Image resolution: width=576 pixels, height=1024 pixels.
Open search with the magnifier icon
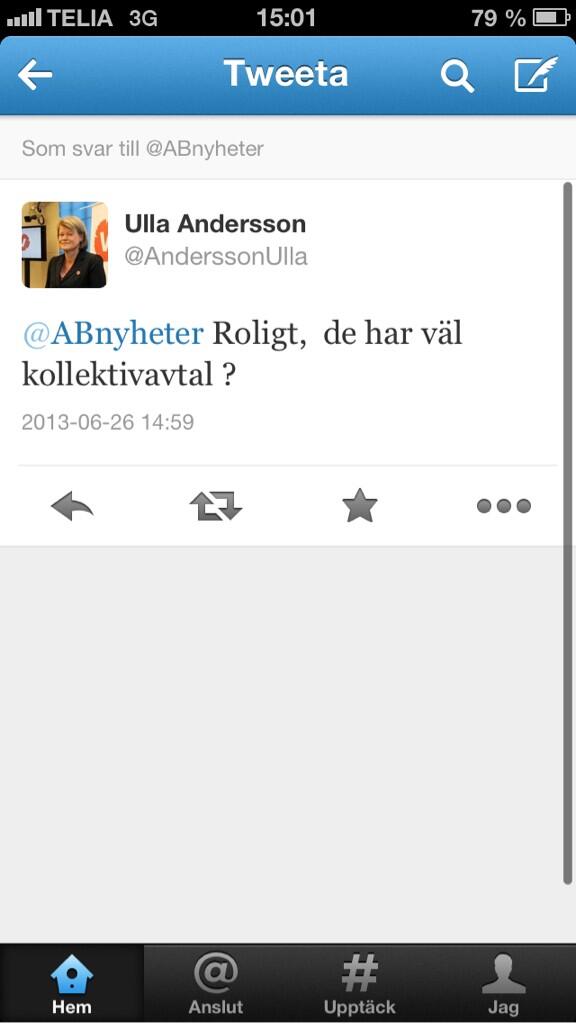tap(456, 75)
